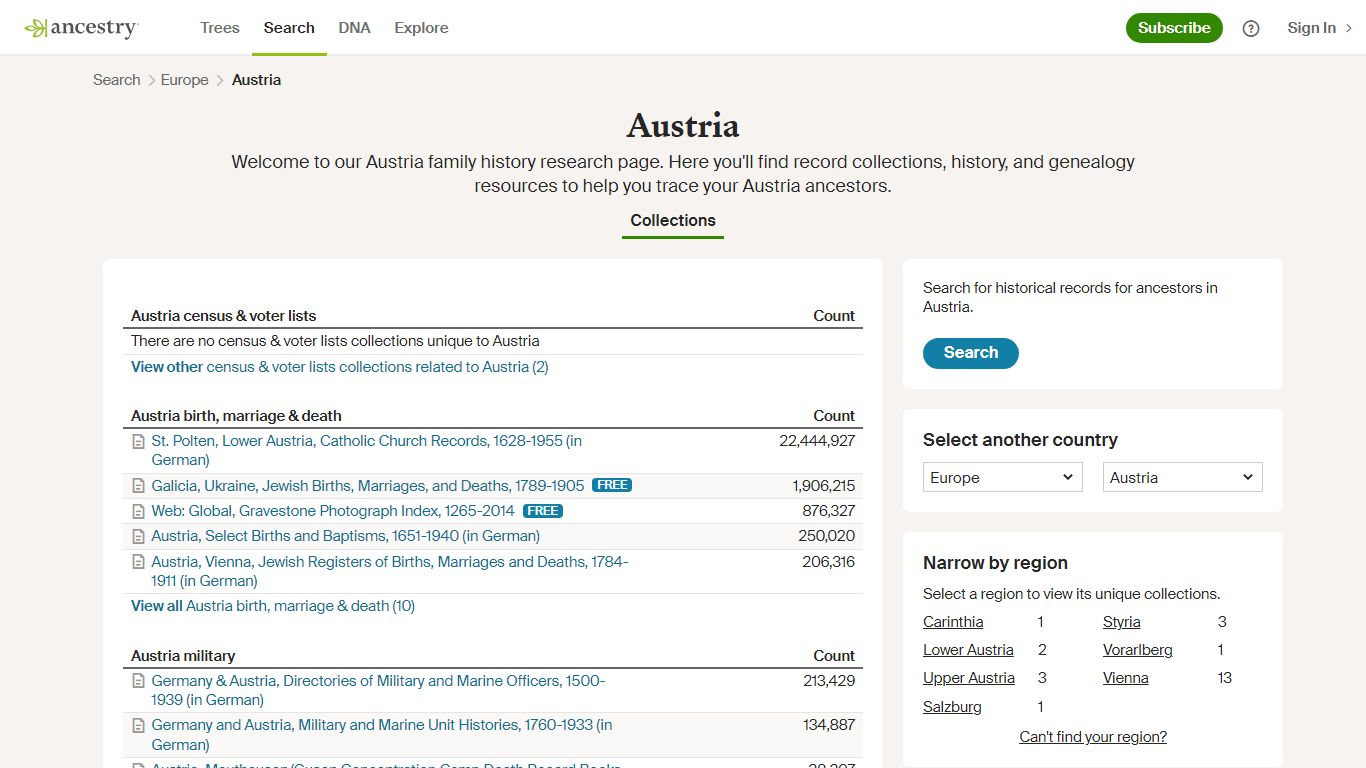Click the Select another country heading
The width and height of the screenshot is (1366, 768).
coord(1020,440)
